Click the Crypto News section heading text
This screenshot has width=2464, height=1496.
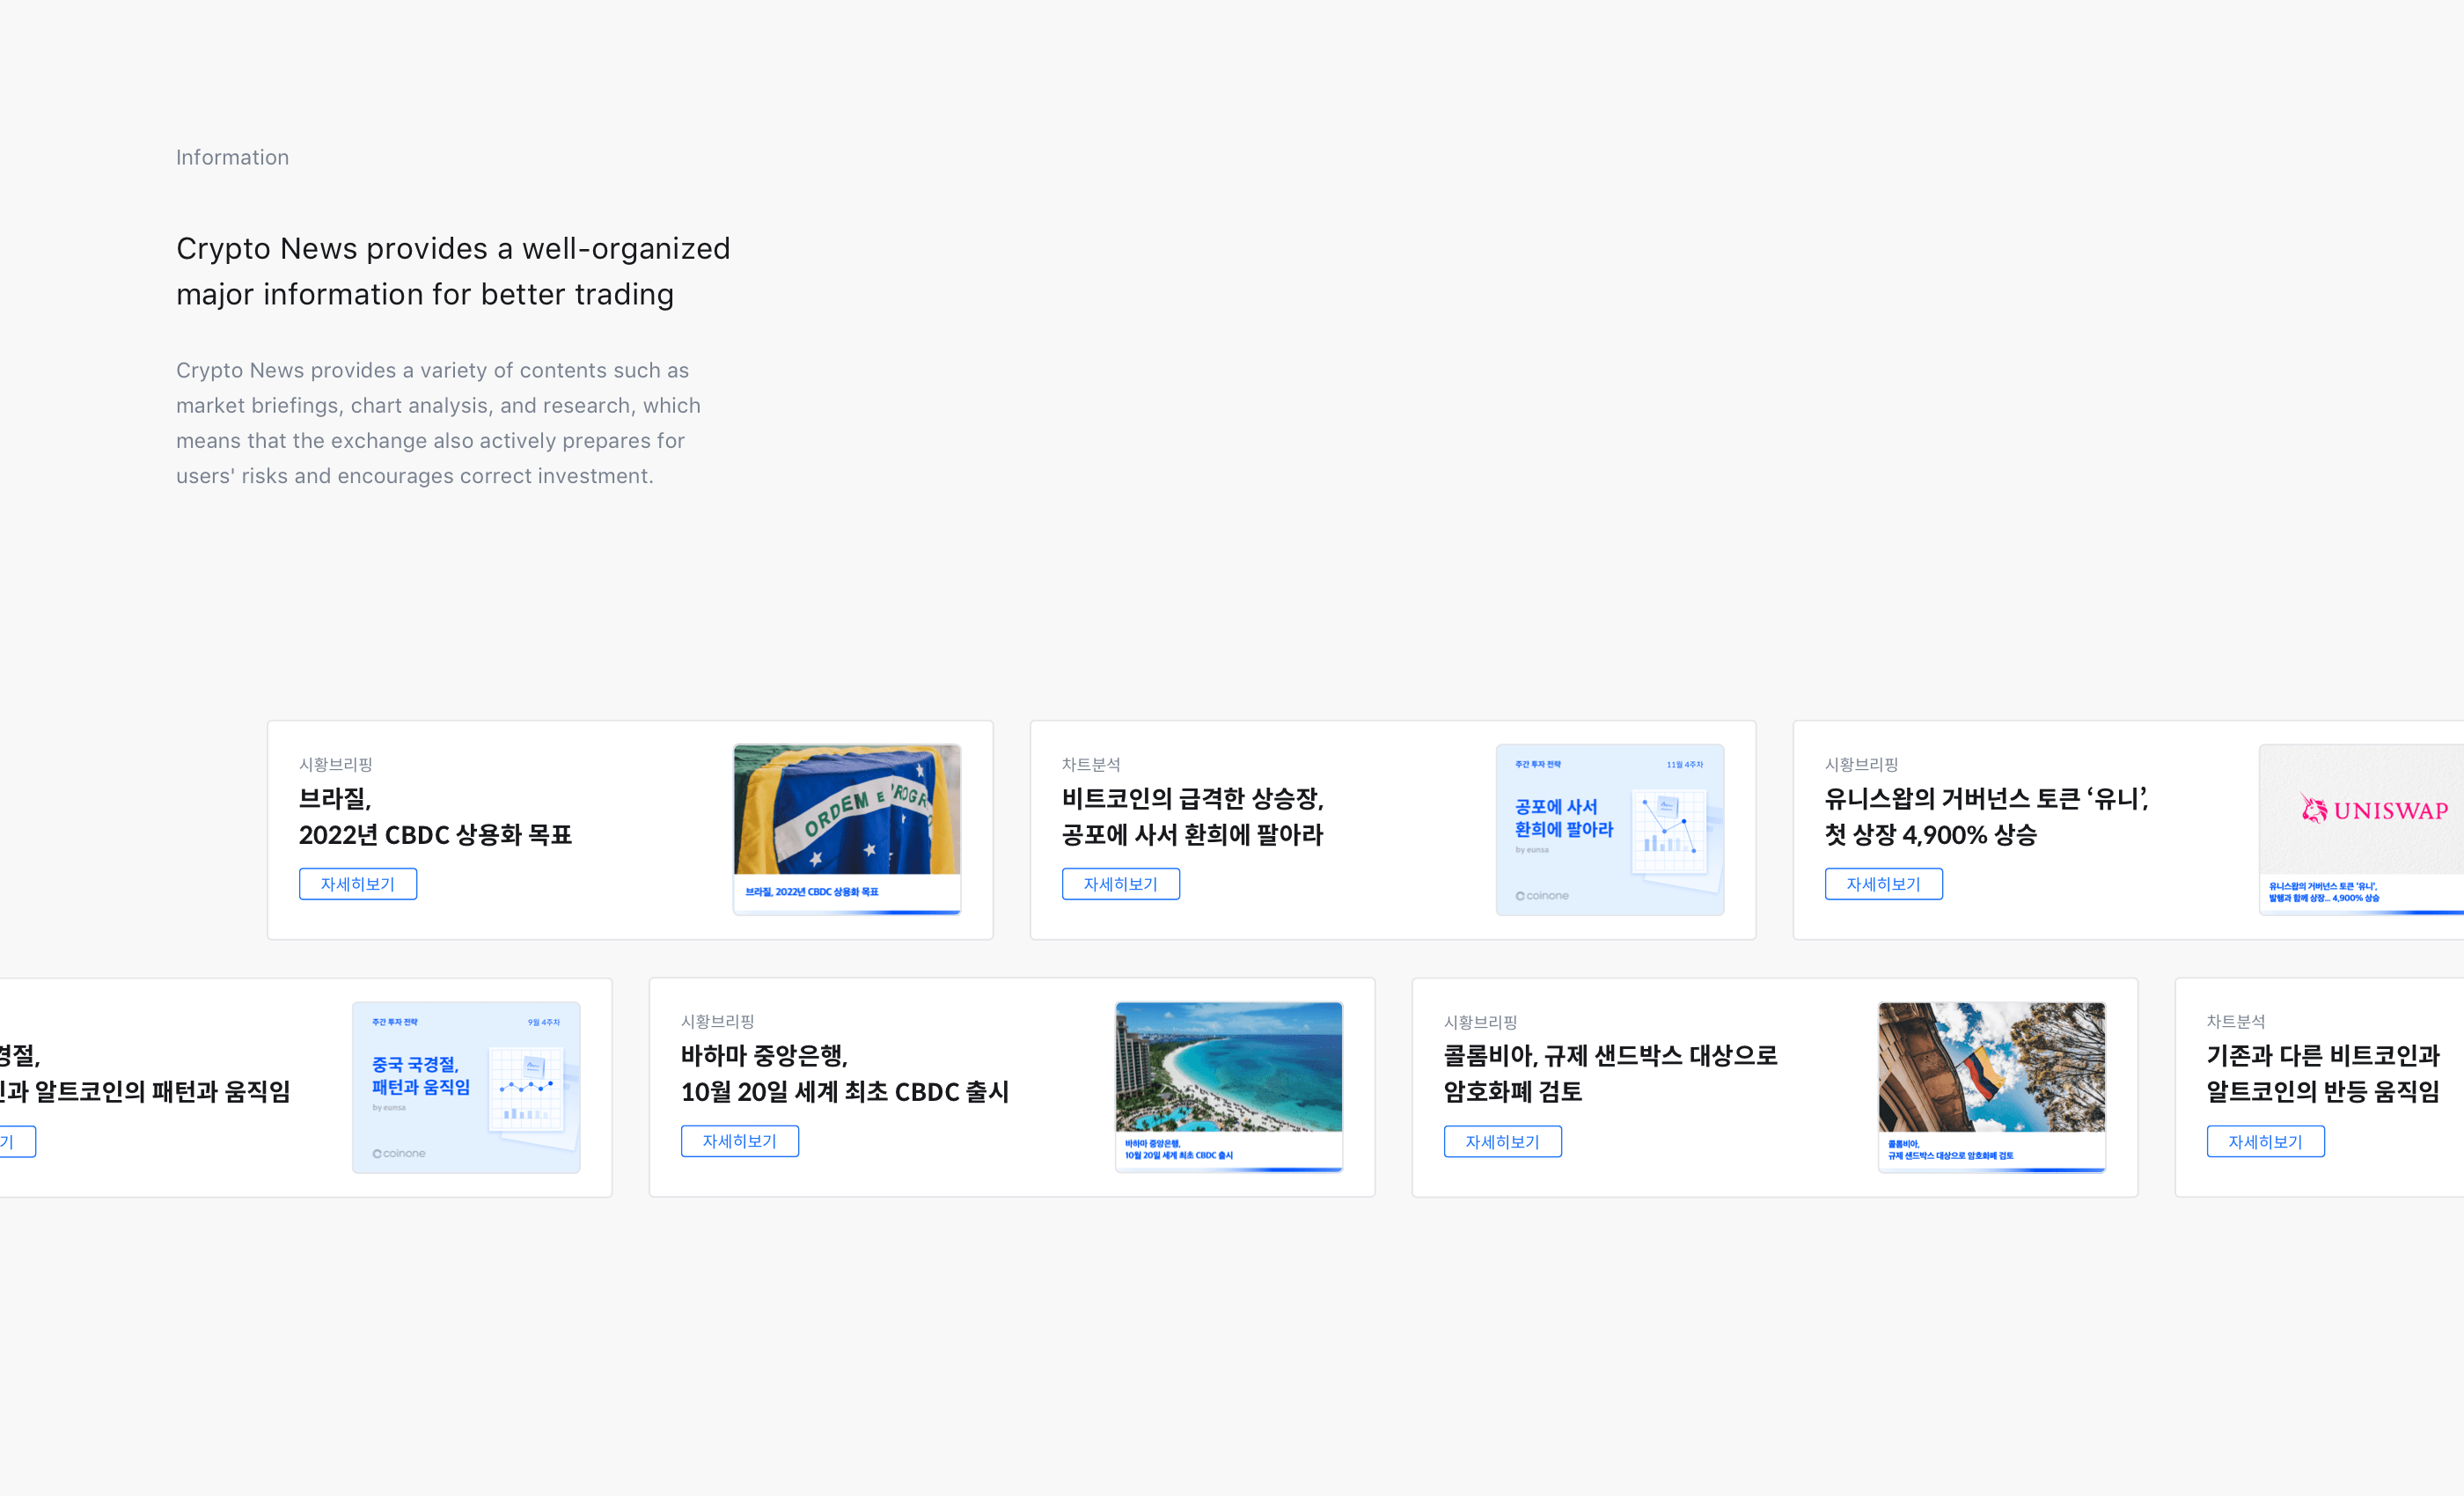(x=452, y=271)
